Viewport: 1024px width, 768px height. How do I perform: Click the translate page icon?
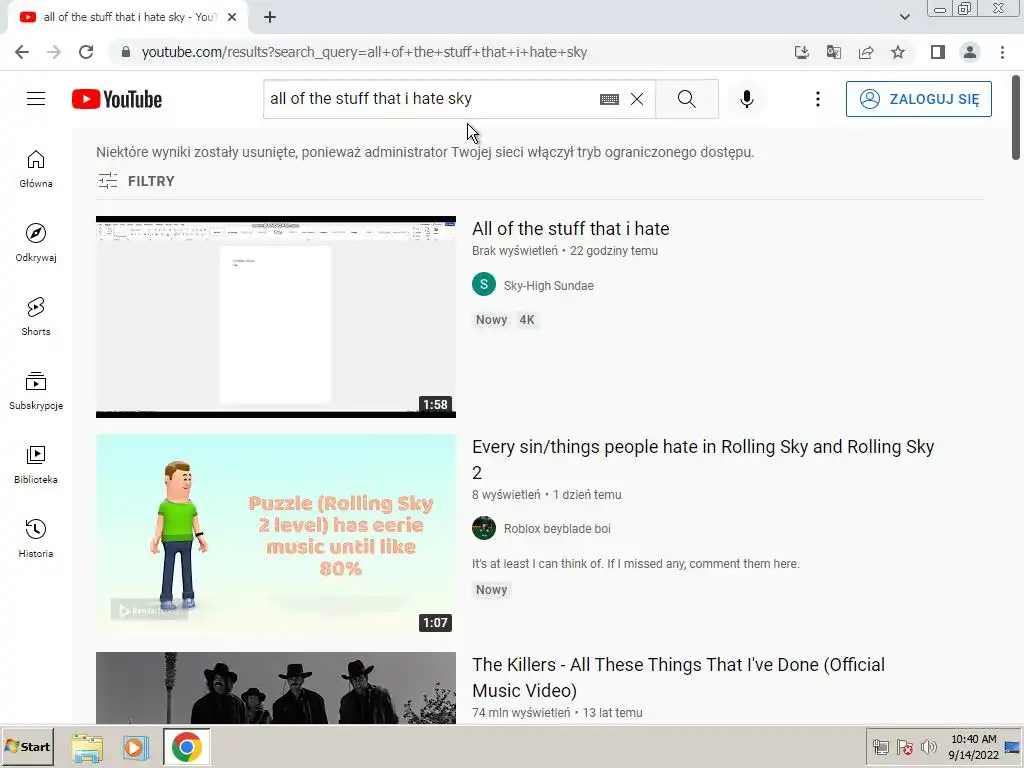(833, 52)
